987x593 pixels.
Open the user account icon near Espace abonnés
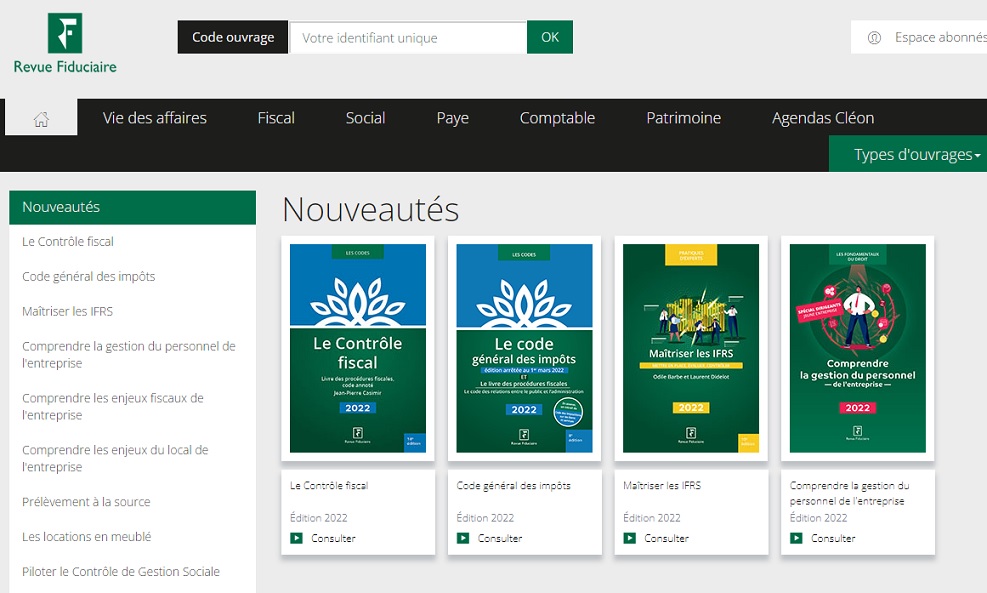coord(874,38)
